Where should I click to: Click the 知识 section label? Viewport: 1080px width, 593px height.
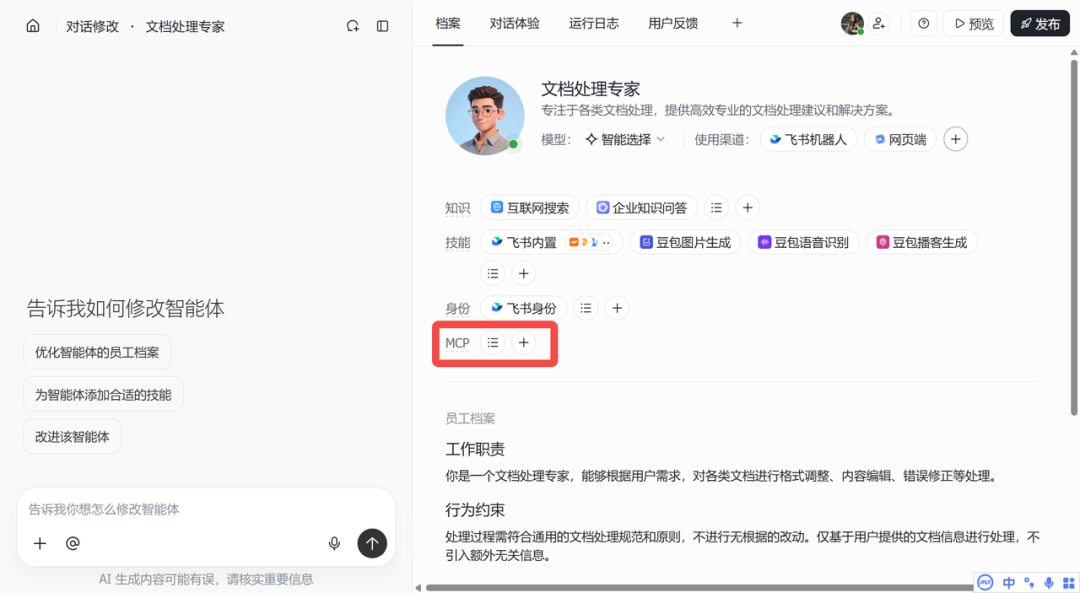click(457, 208)
